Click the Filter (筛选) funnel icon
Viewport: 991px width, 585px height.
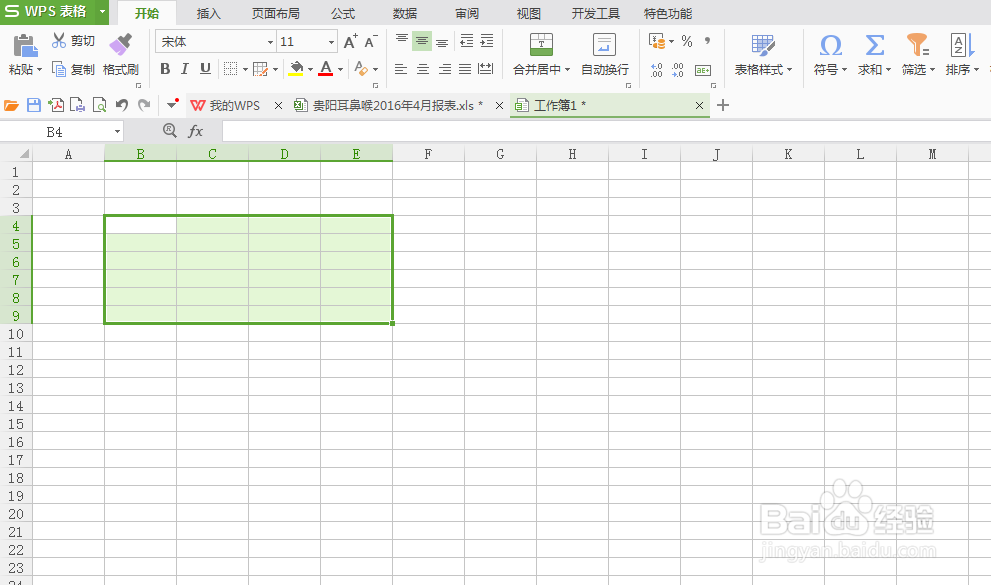(918, 45)
